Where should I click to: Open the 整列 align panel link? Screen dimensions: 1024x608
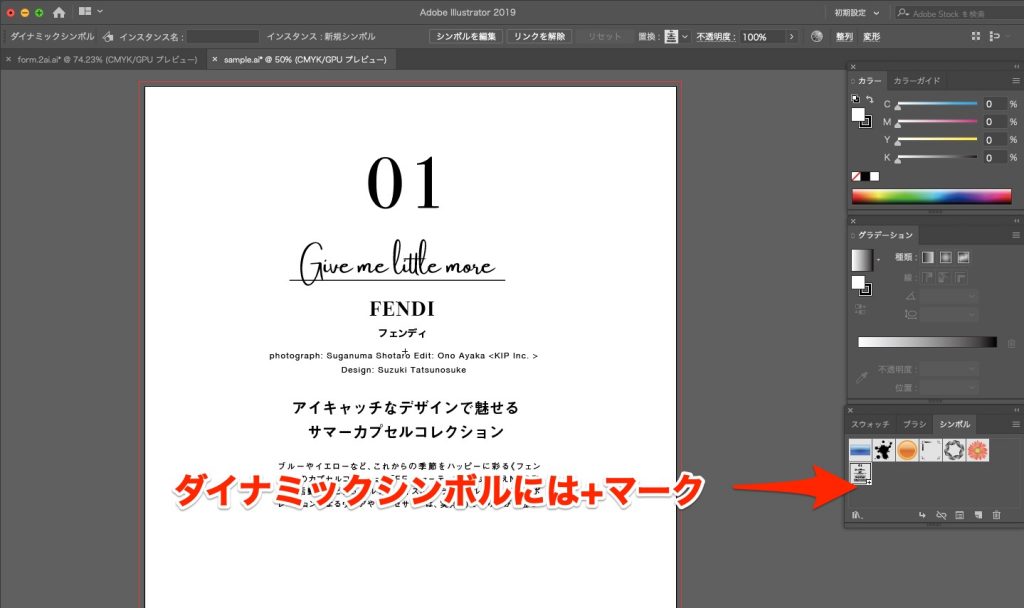tap(844, 37)
